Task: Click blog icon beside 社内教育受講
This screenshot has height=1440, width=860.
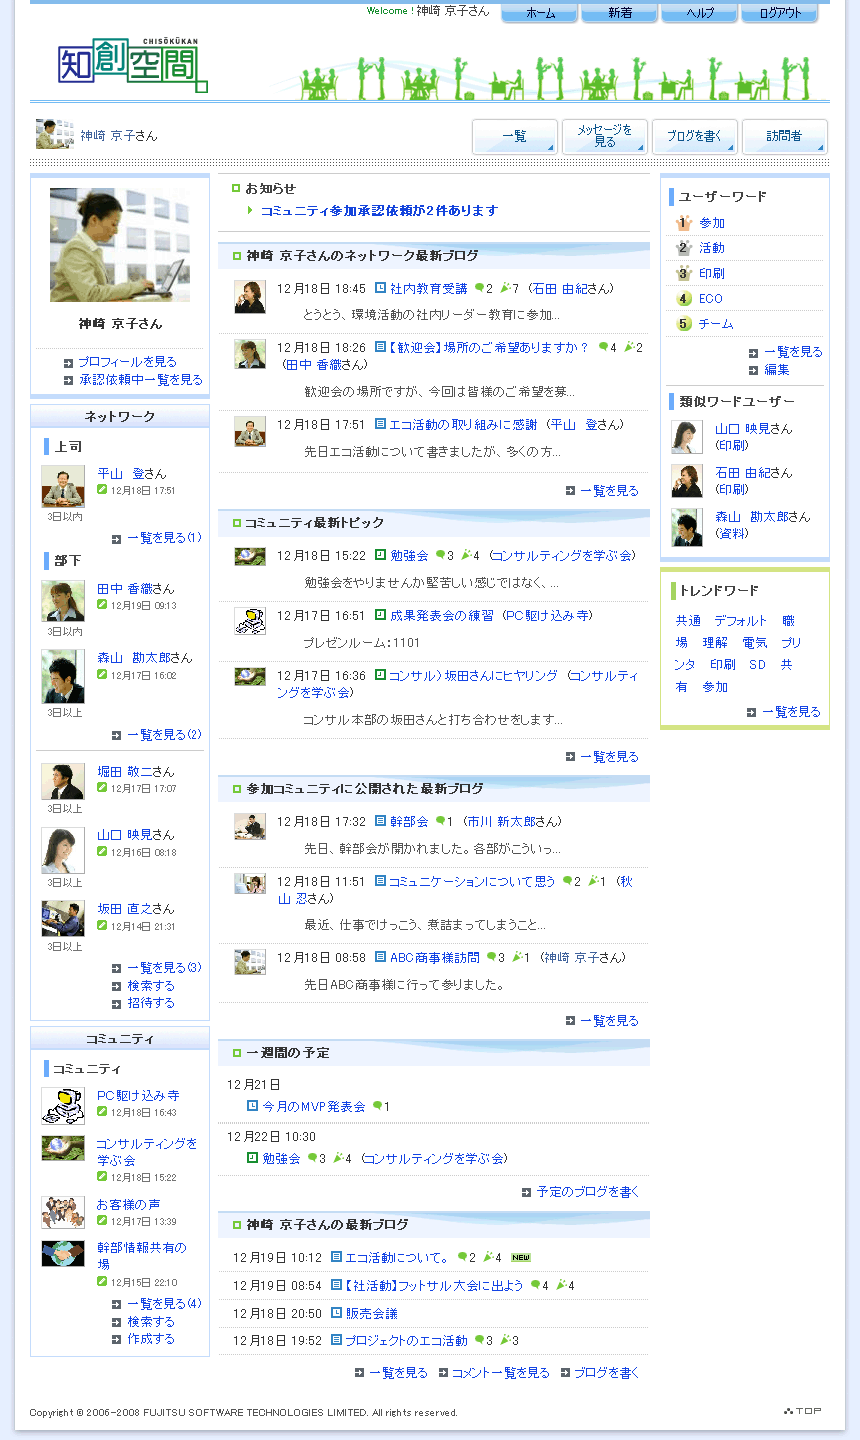Action: click(381, 288)
